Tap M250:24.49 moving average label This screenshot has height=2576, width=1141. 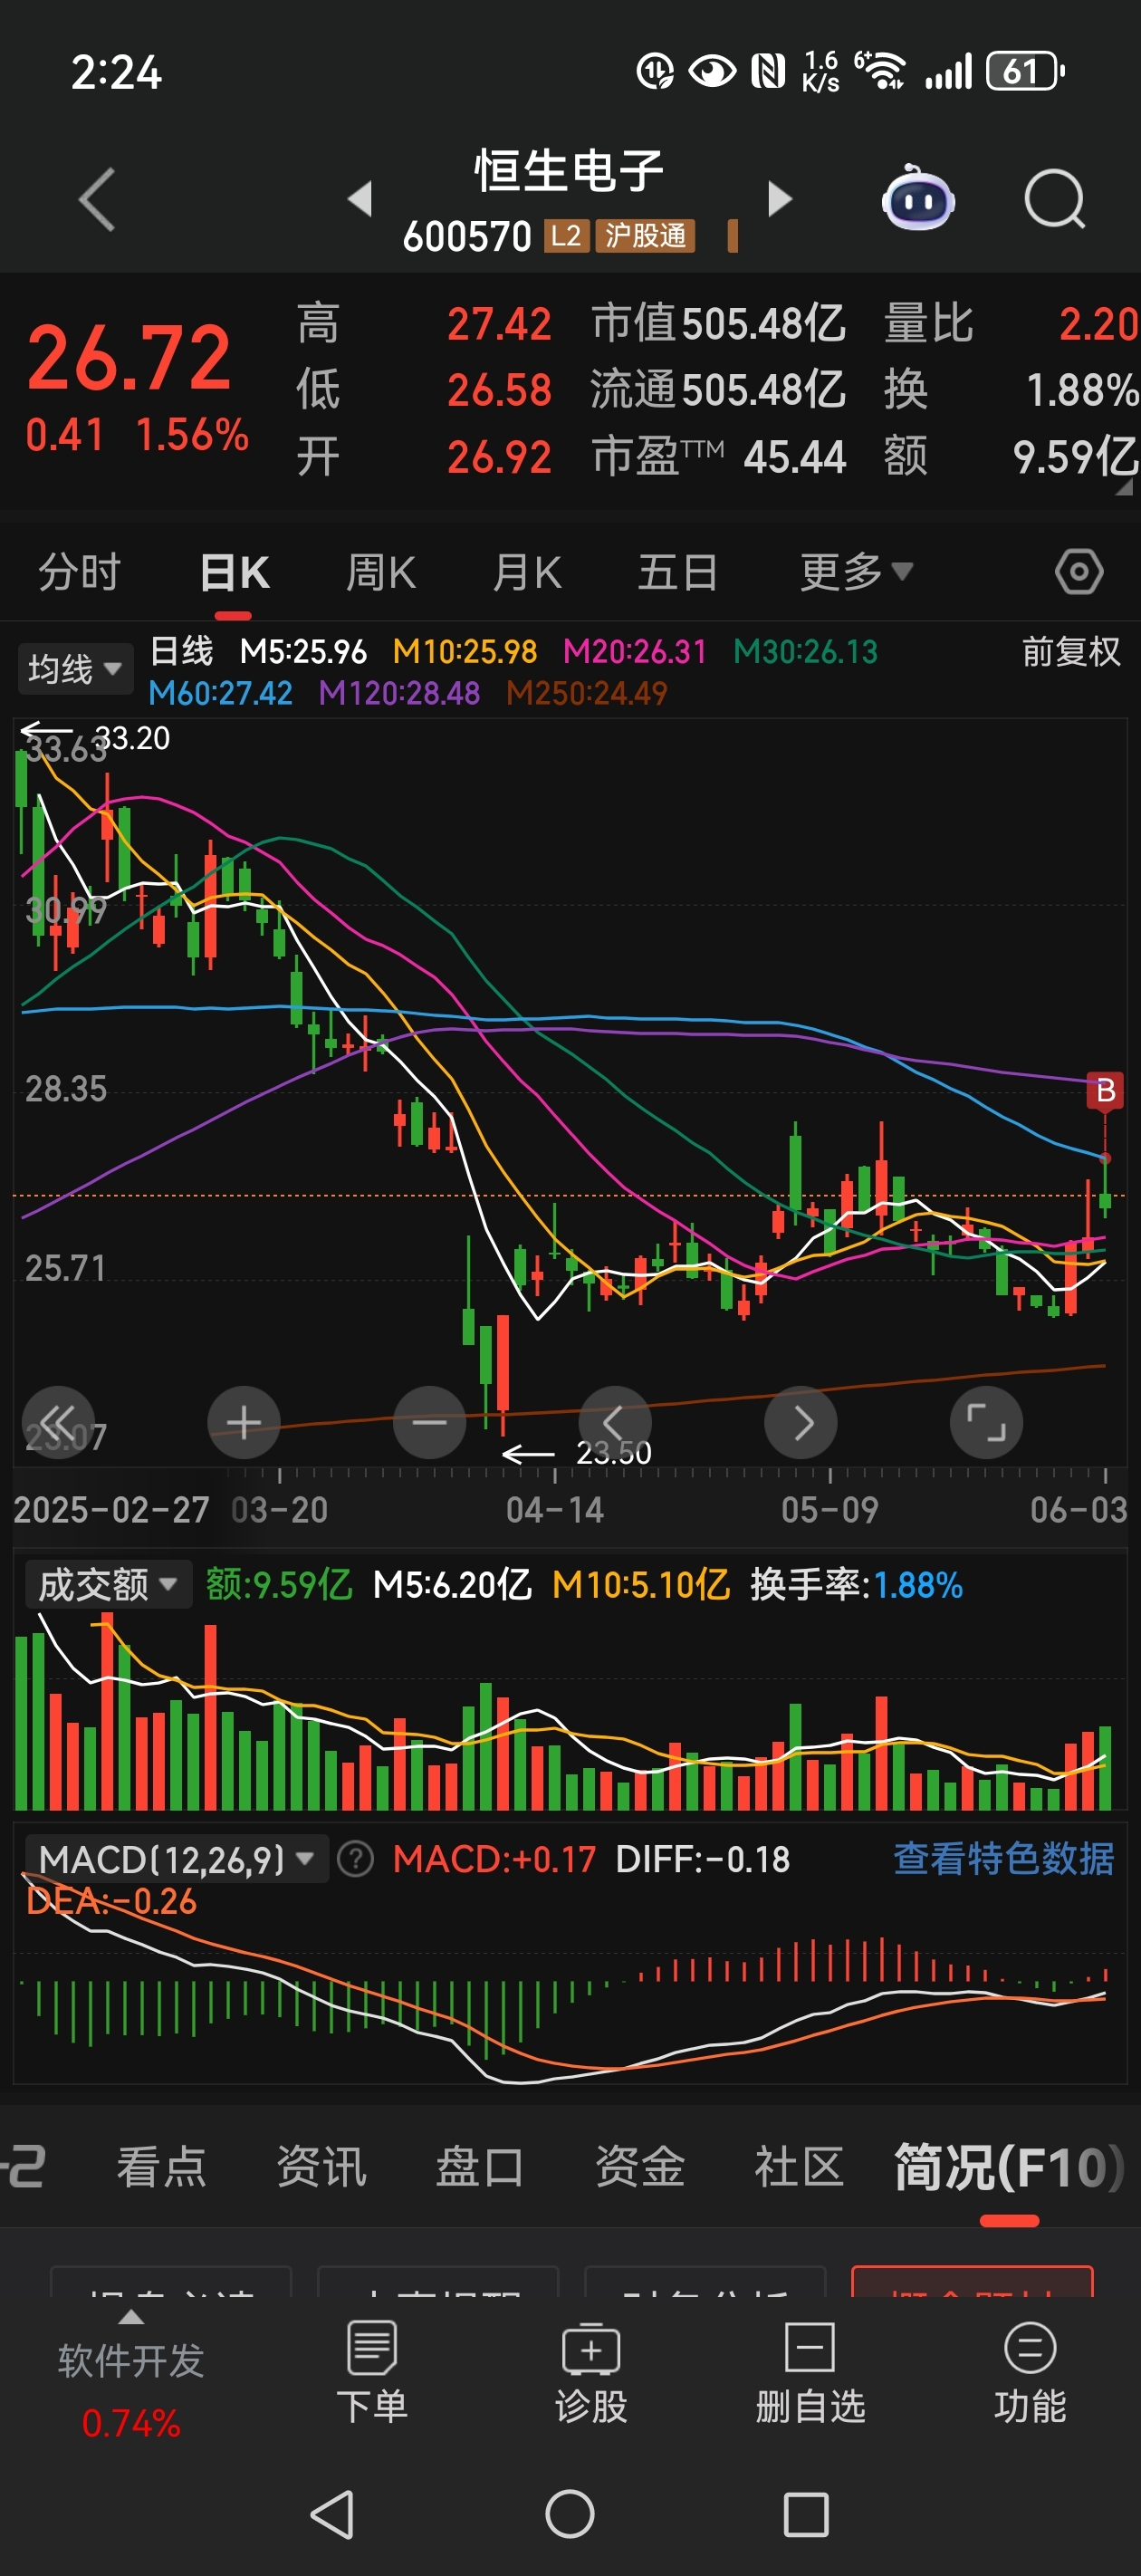coord(586,693)
